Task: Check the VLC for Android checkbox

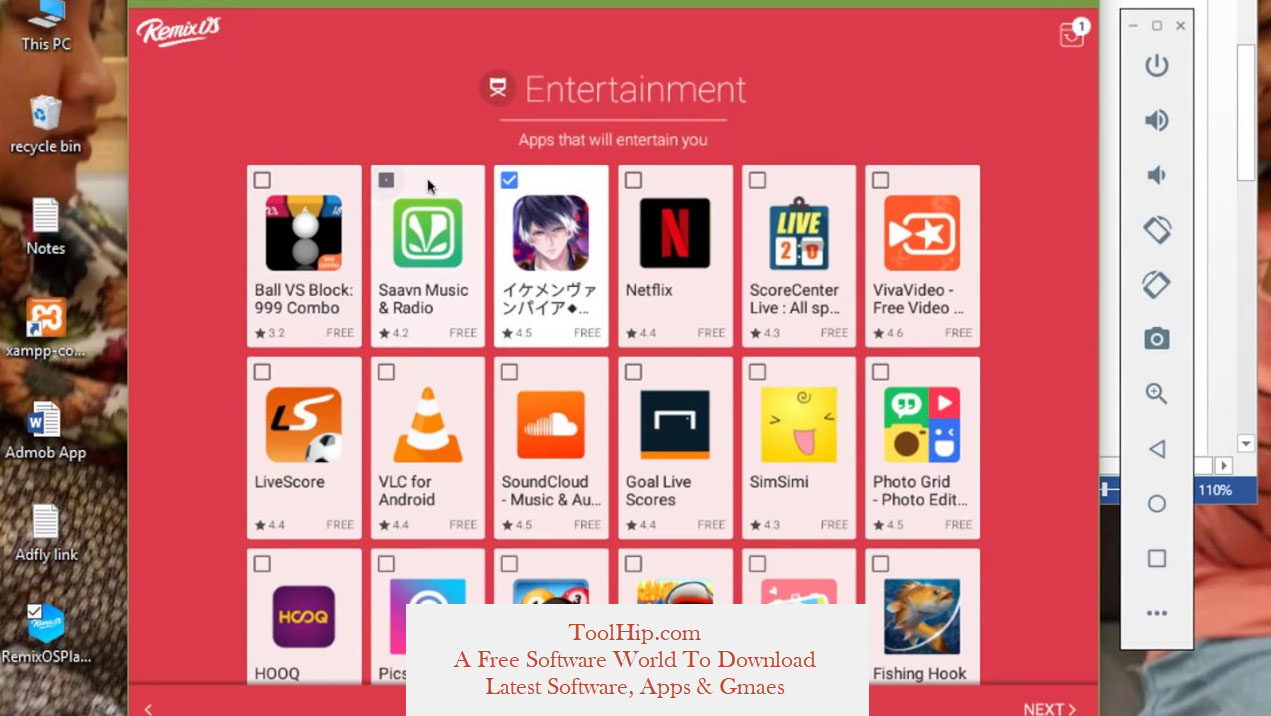Action: pos(386,372)
